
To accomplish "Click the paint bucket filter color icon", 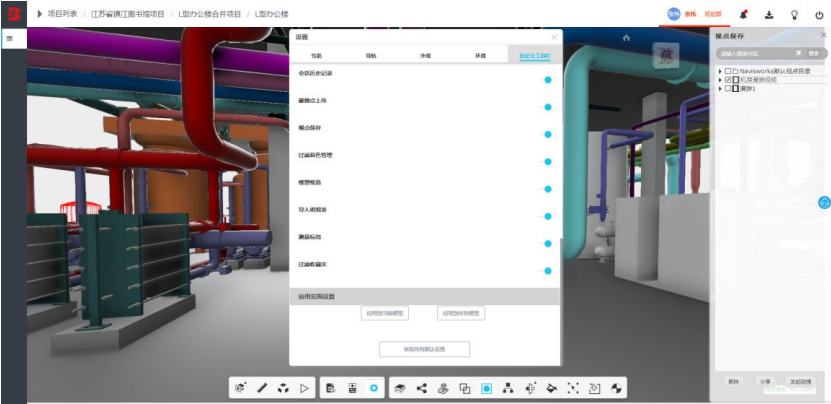I will [551, 389].
